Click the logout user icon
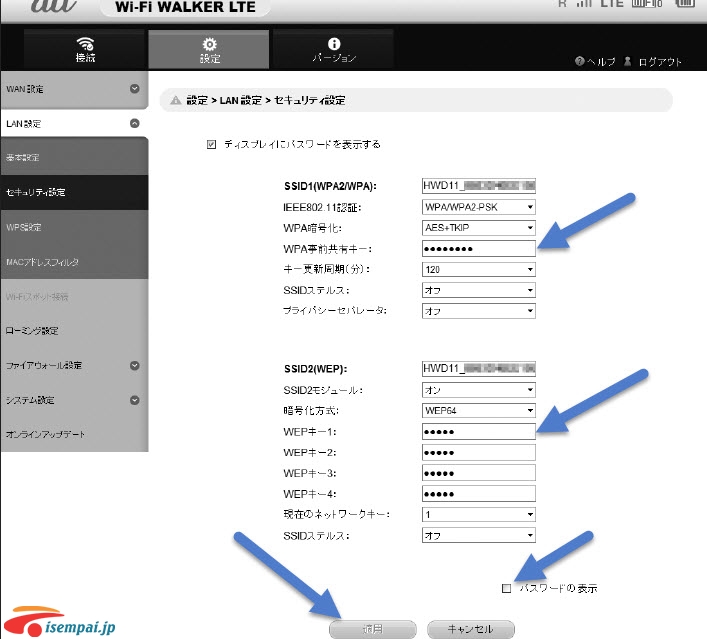 click(627, 61)
